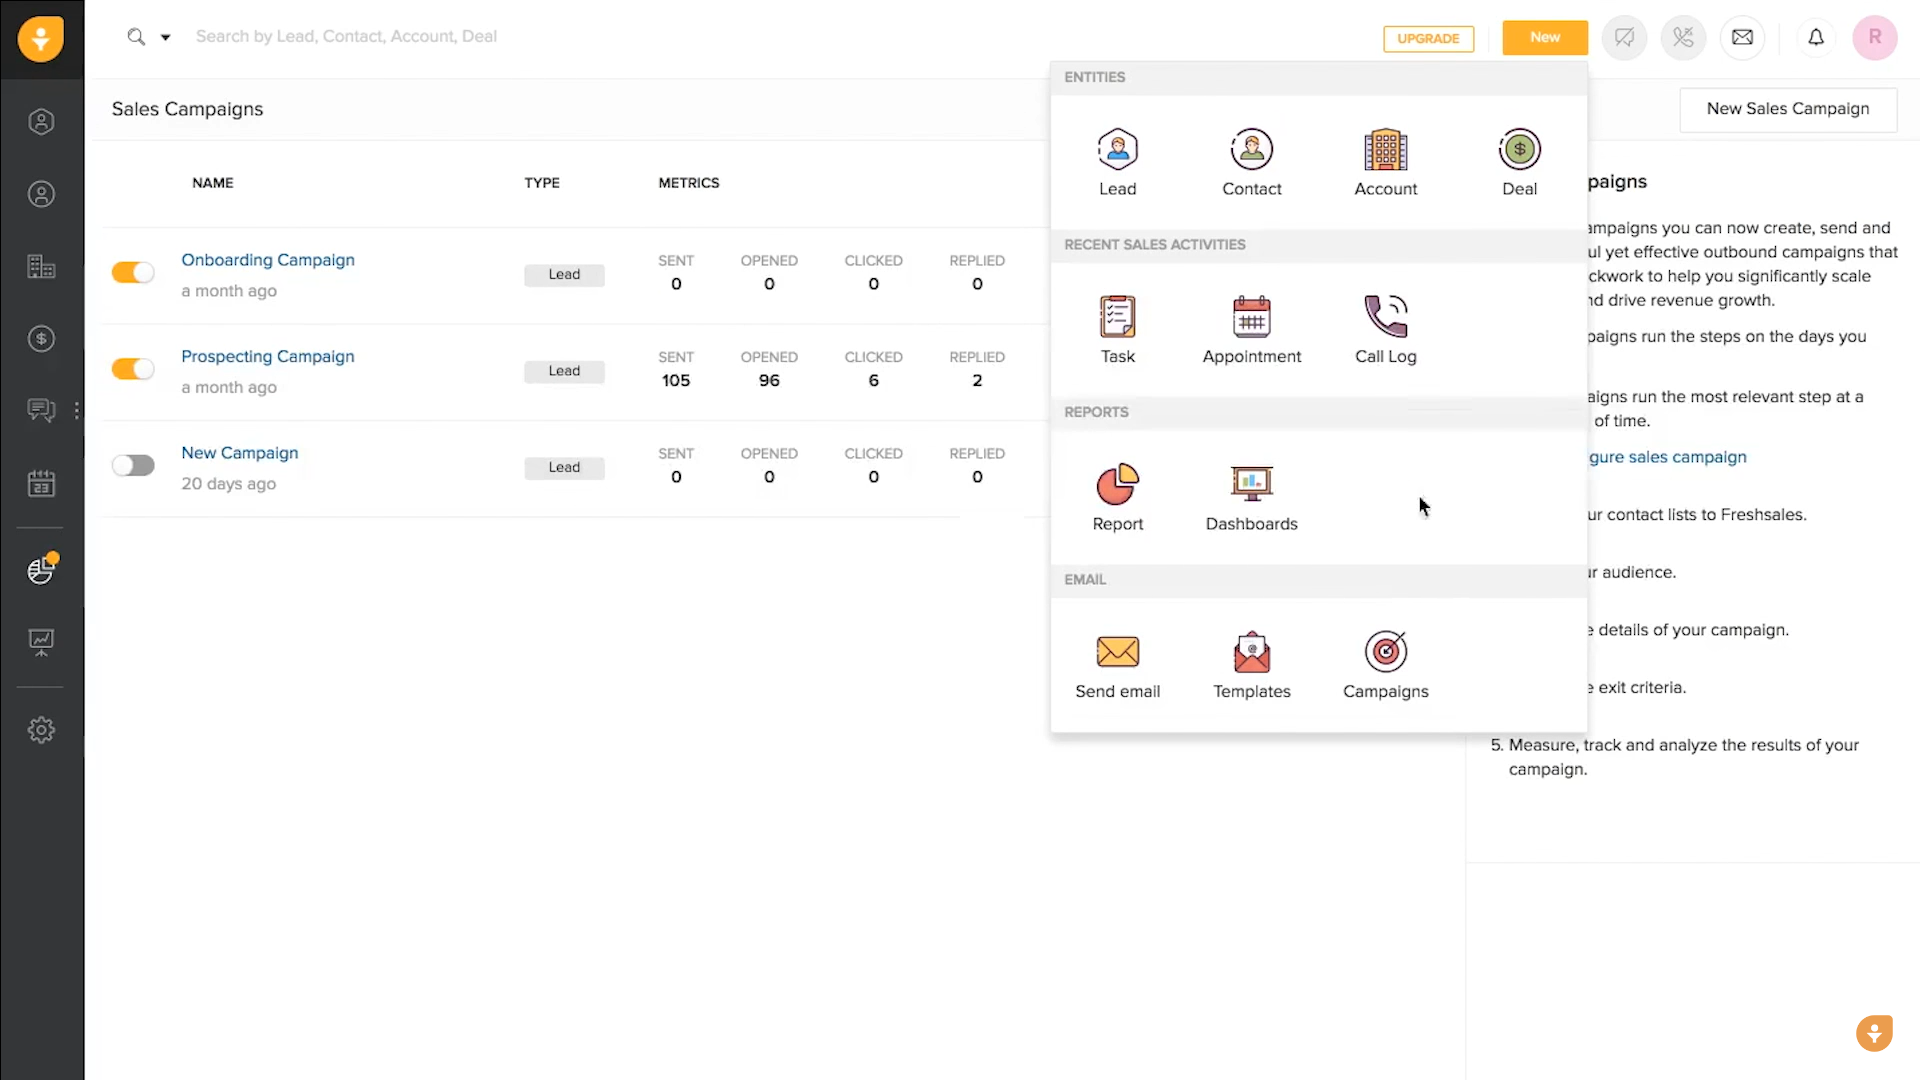
Task: Select the Call Log icon
Action: tap(1385, 318)
